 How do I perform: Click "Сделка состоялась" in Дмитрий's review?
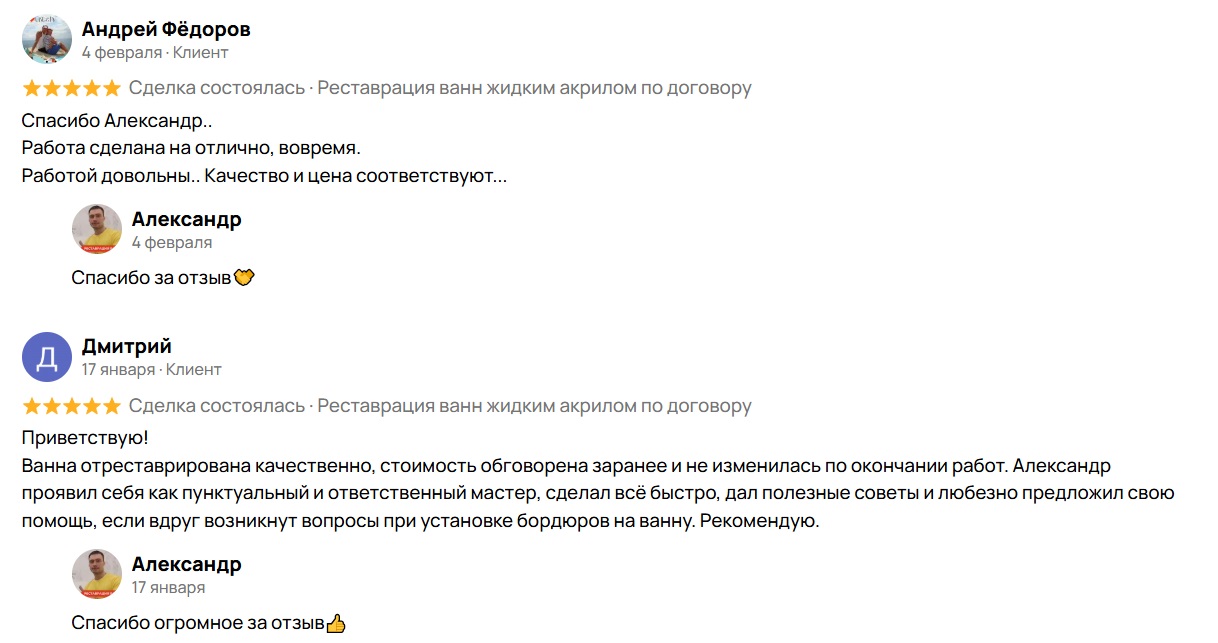pos(217,406)
